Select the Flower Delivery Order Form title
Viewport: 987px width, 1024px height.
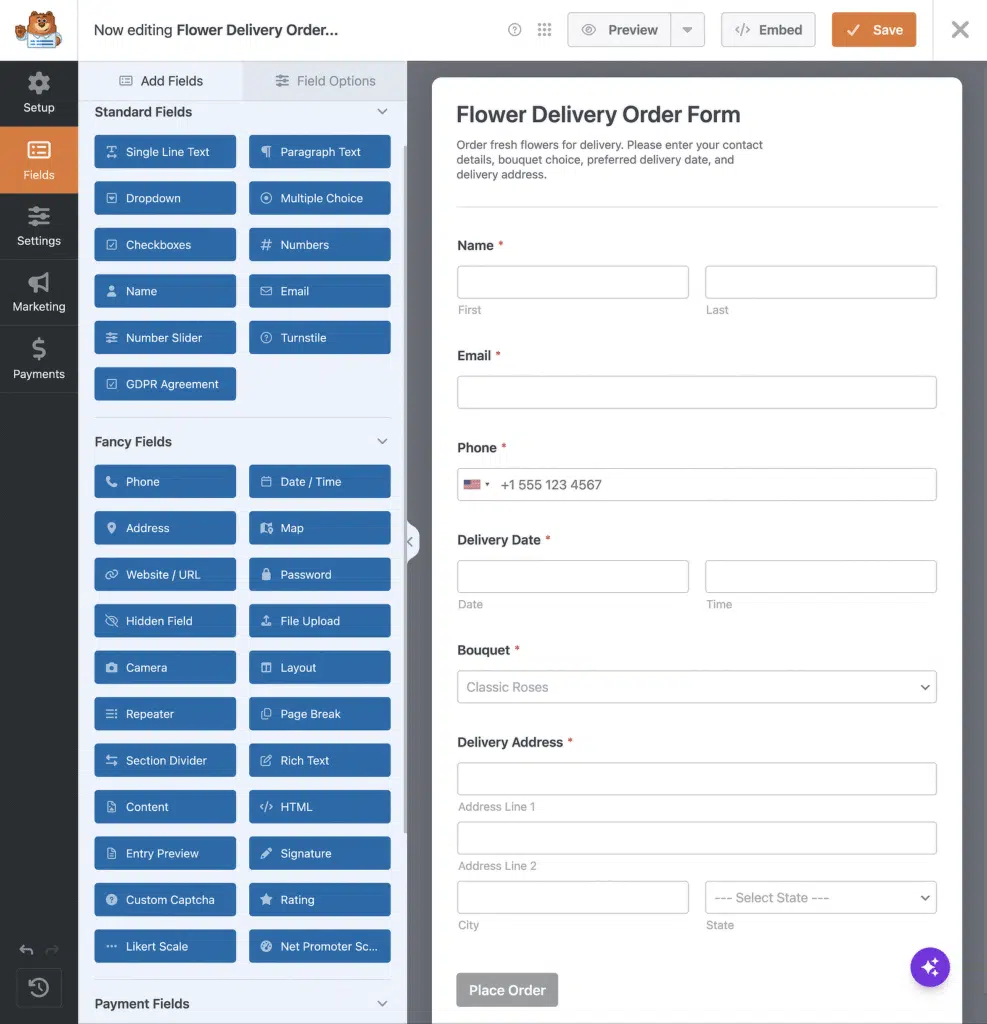point(598,114)
